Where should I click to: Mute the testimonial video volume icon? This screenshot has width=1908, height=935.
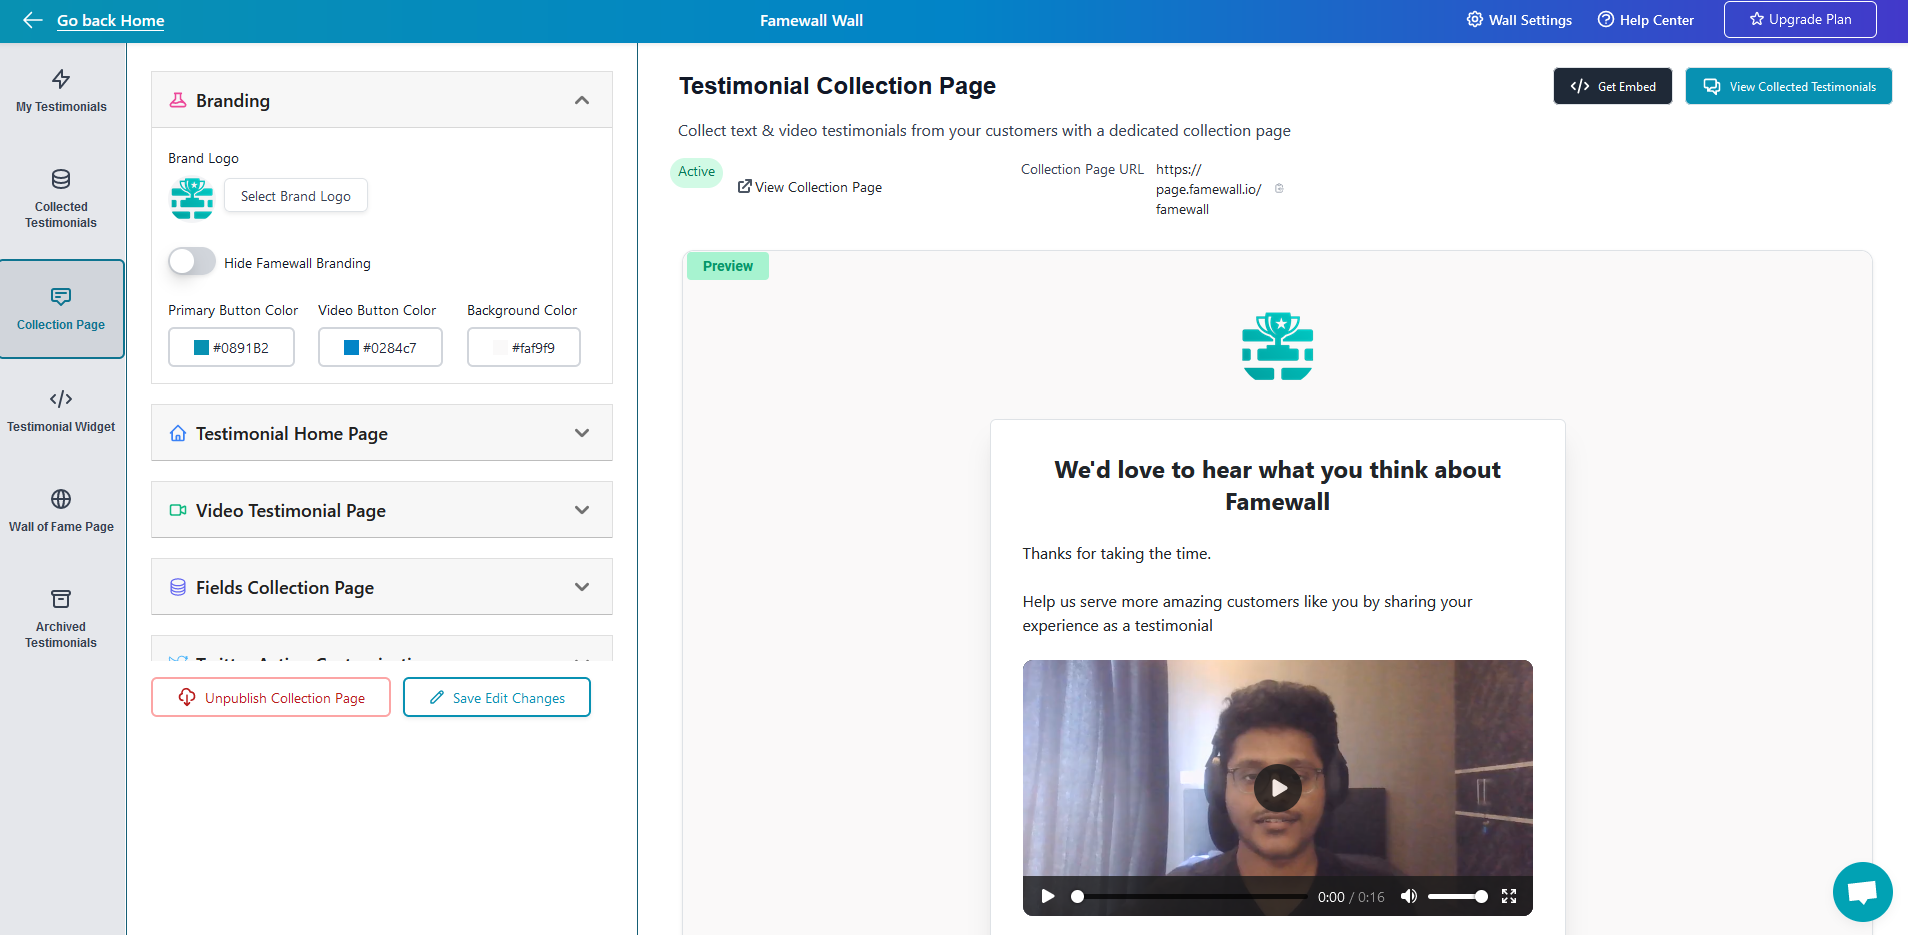pos(1408,896)
